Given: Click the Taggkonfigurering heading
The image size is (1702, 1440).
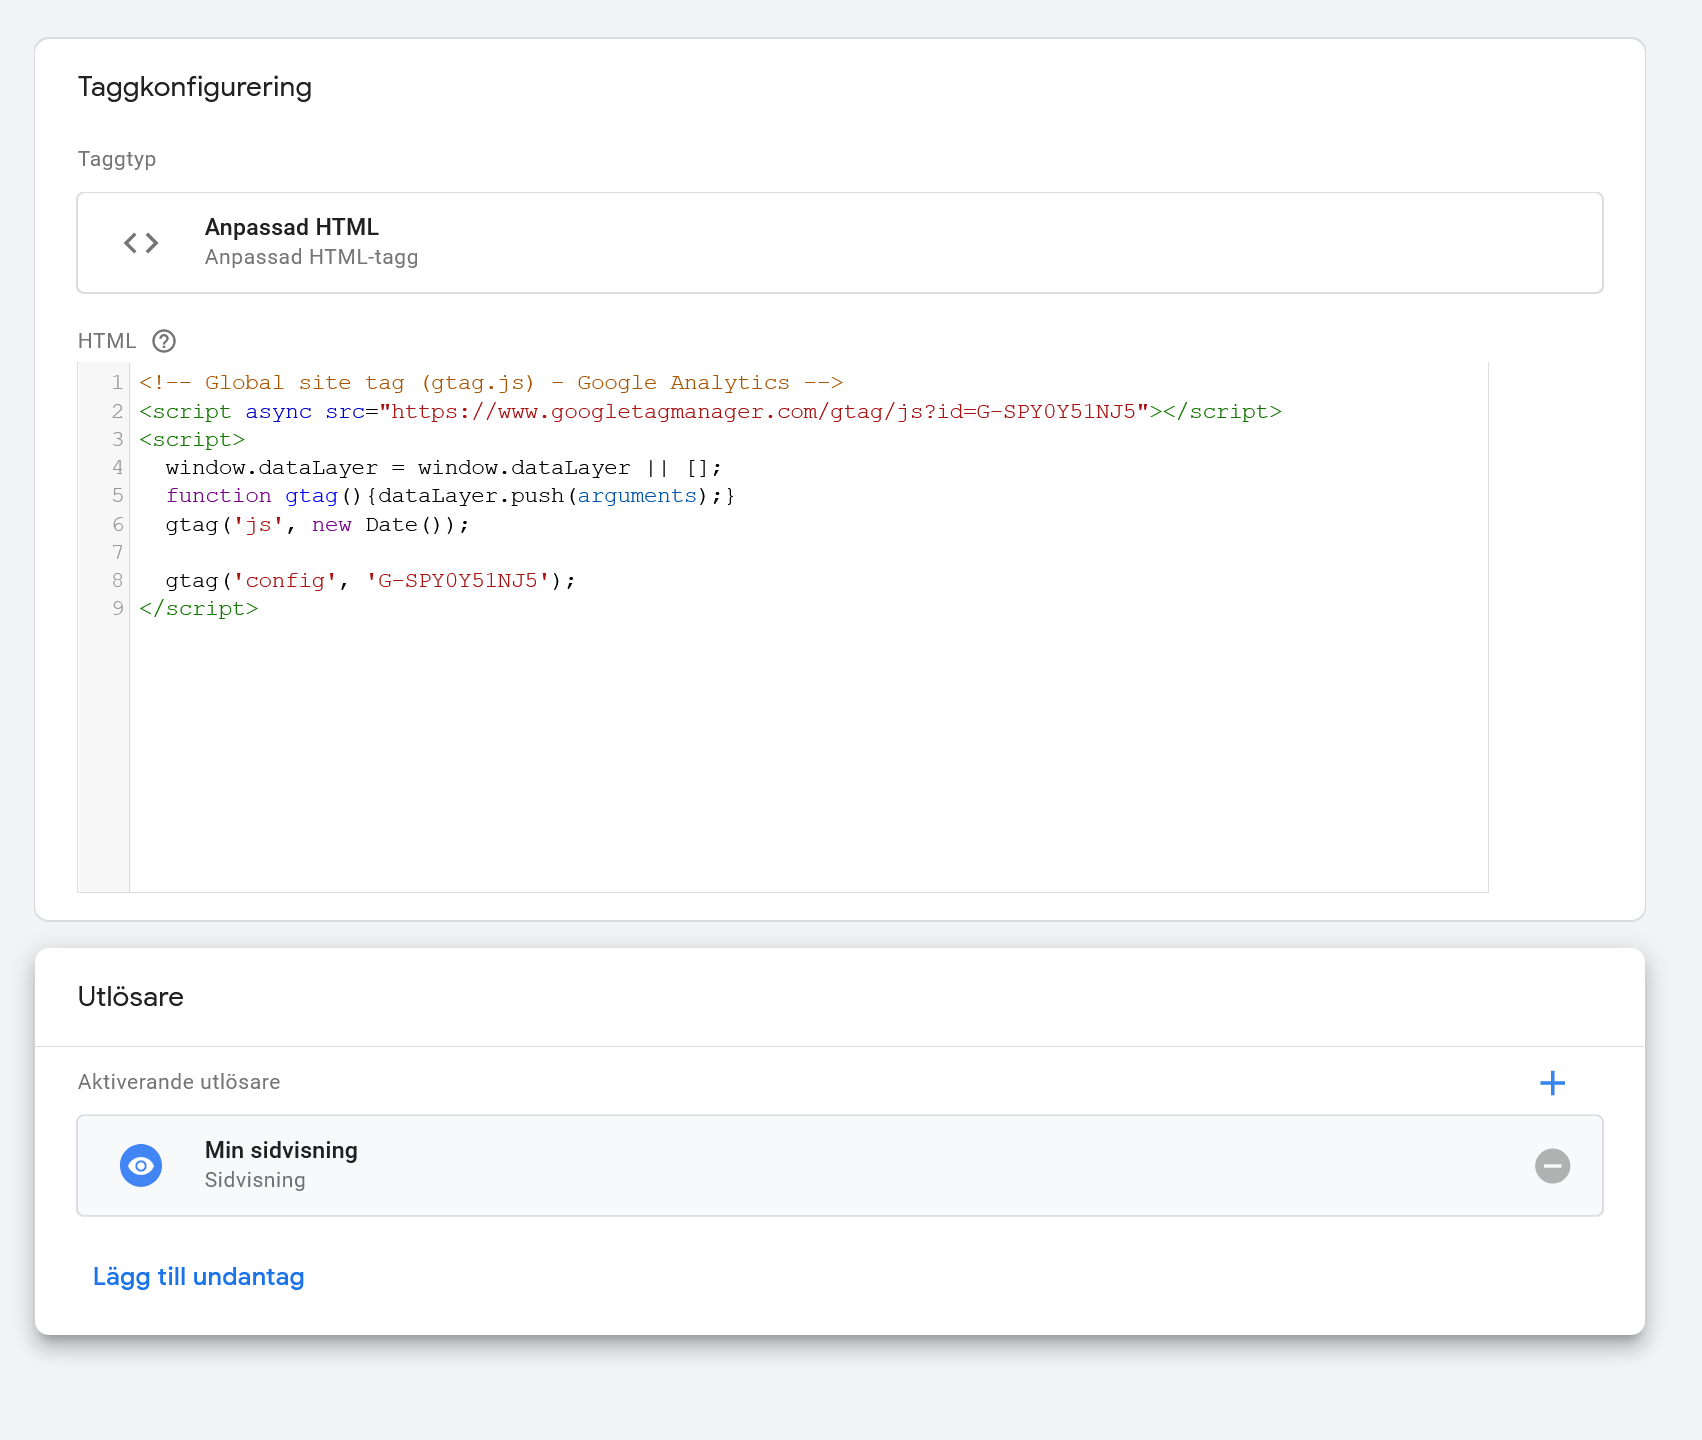Looking at the screenshot, I should [x=195, y=87].
